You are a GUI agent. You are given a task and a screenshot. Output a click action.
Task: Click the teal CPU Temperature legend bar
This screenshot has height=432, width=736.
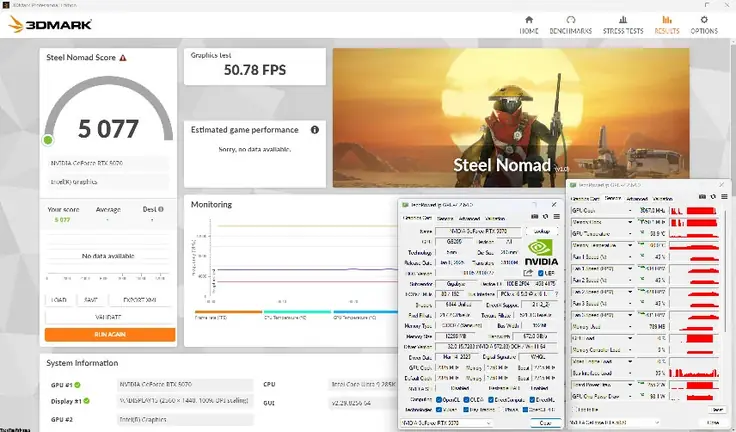(x=298, y=312)
